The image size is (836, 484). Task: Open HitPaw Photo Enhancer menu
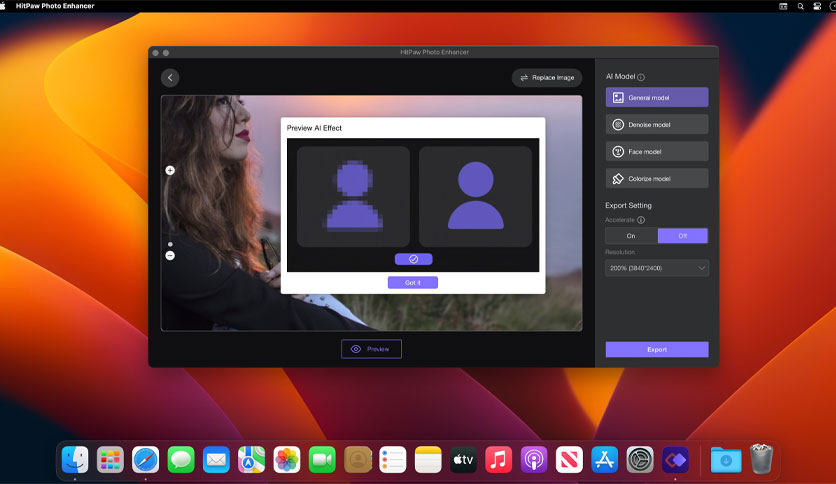55,6
